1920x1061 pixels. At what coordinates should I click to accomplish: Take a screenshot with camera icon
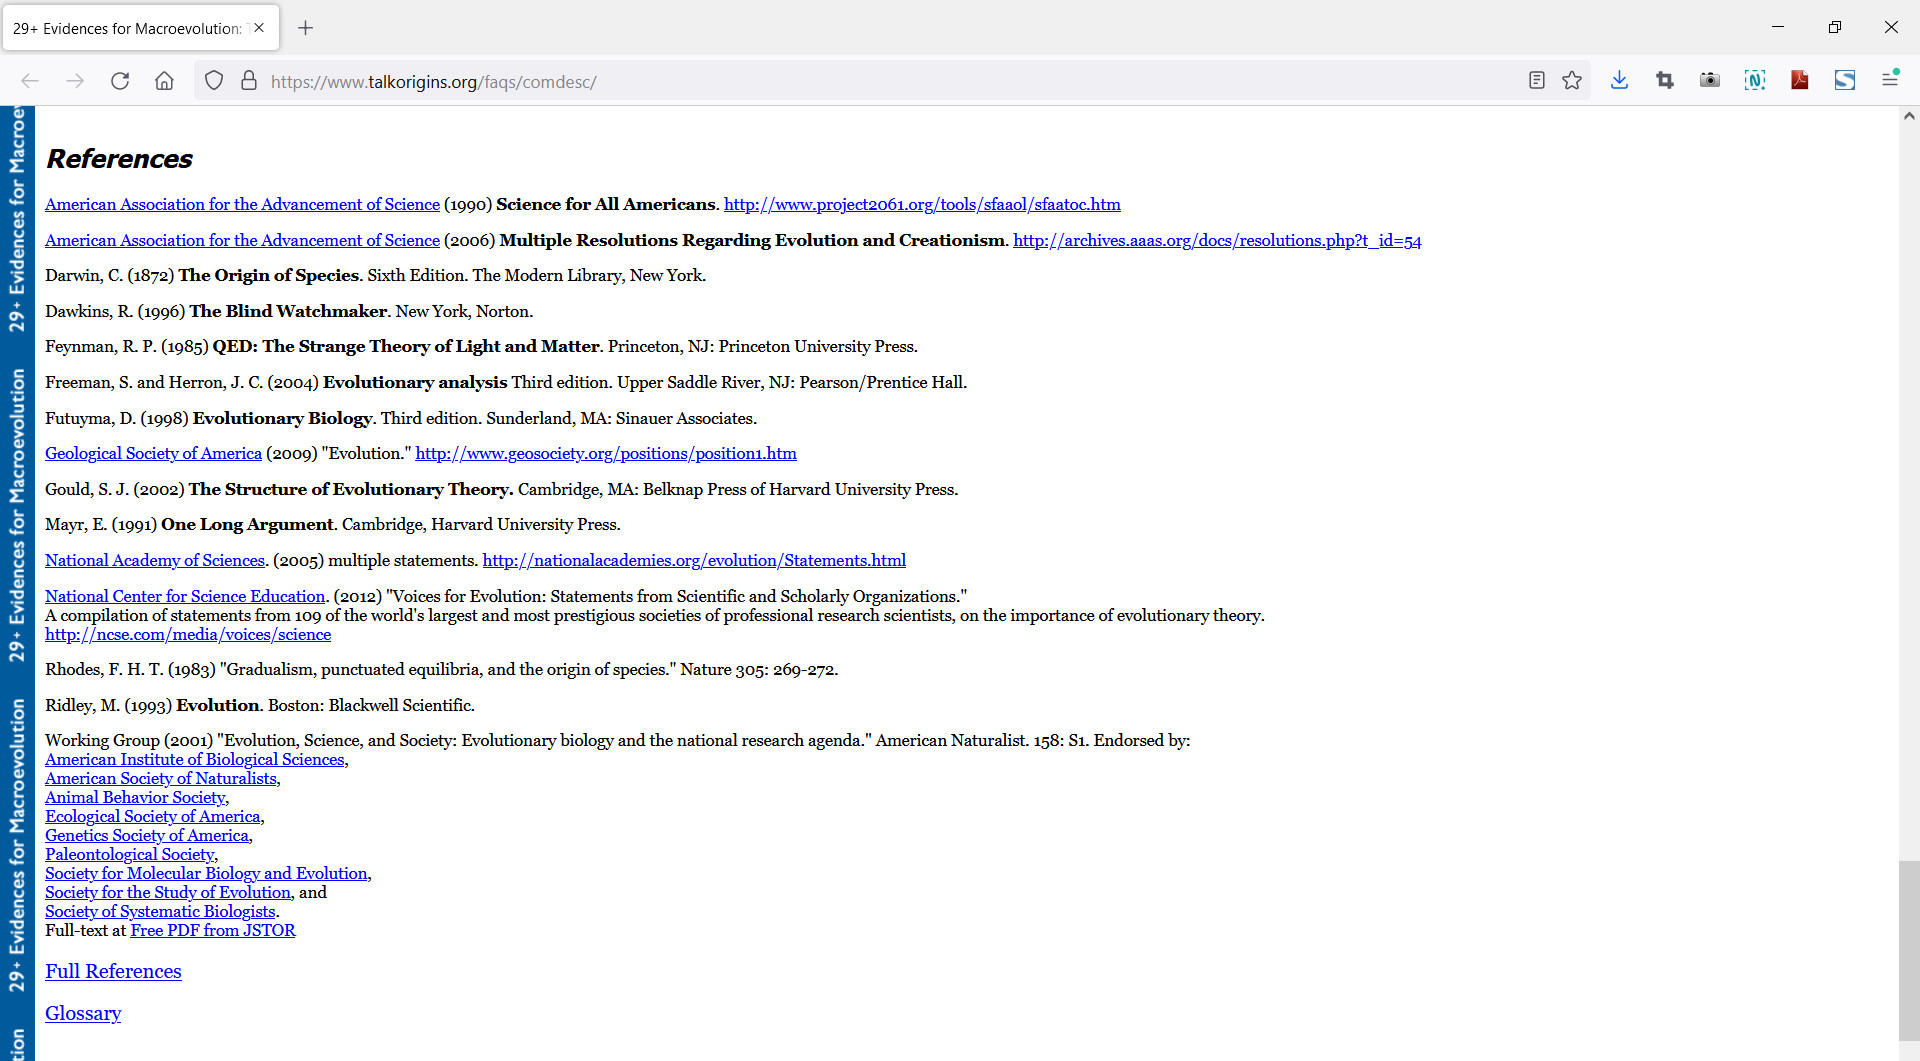(1709, 81)
